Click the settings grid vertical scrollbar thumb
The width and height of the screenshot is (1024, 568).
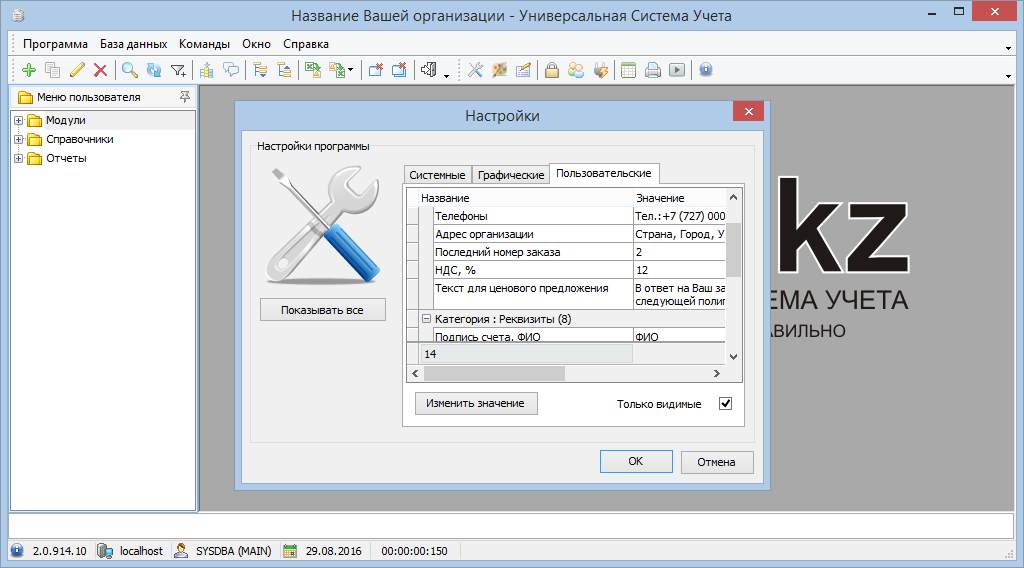pyautogui.click(x=733, y=250)
